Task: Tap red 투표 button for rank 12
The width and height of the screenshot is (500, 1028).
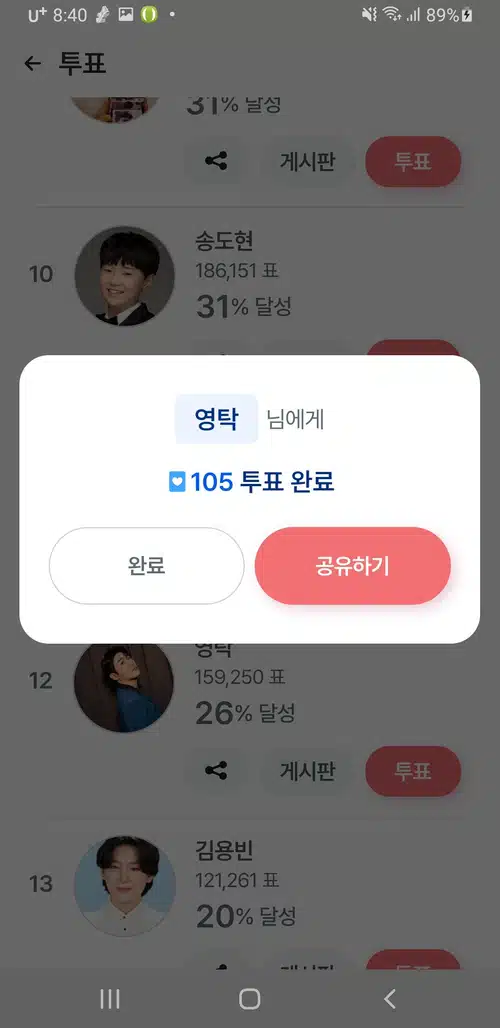Action: pyautogui.click(x=413, y=770)
